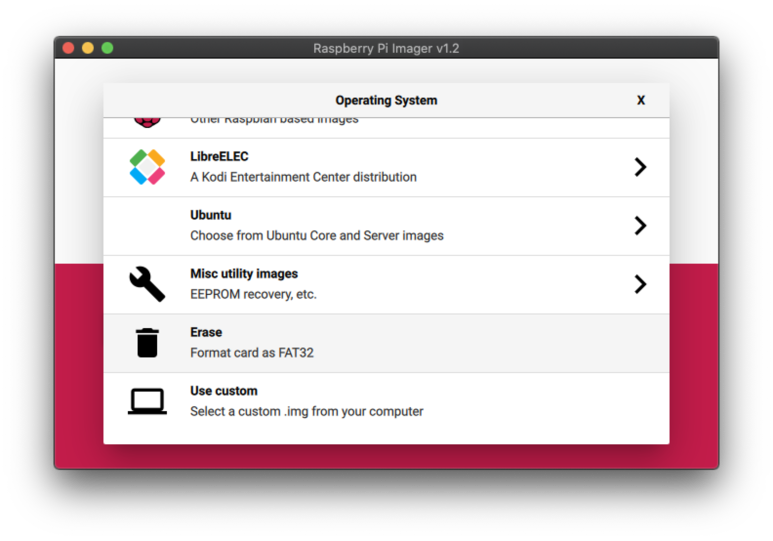Viewport: 773px width, 541px height.
Task: Click the Operating System dialog heading
Action: click(x=386, y=101)
